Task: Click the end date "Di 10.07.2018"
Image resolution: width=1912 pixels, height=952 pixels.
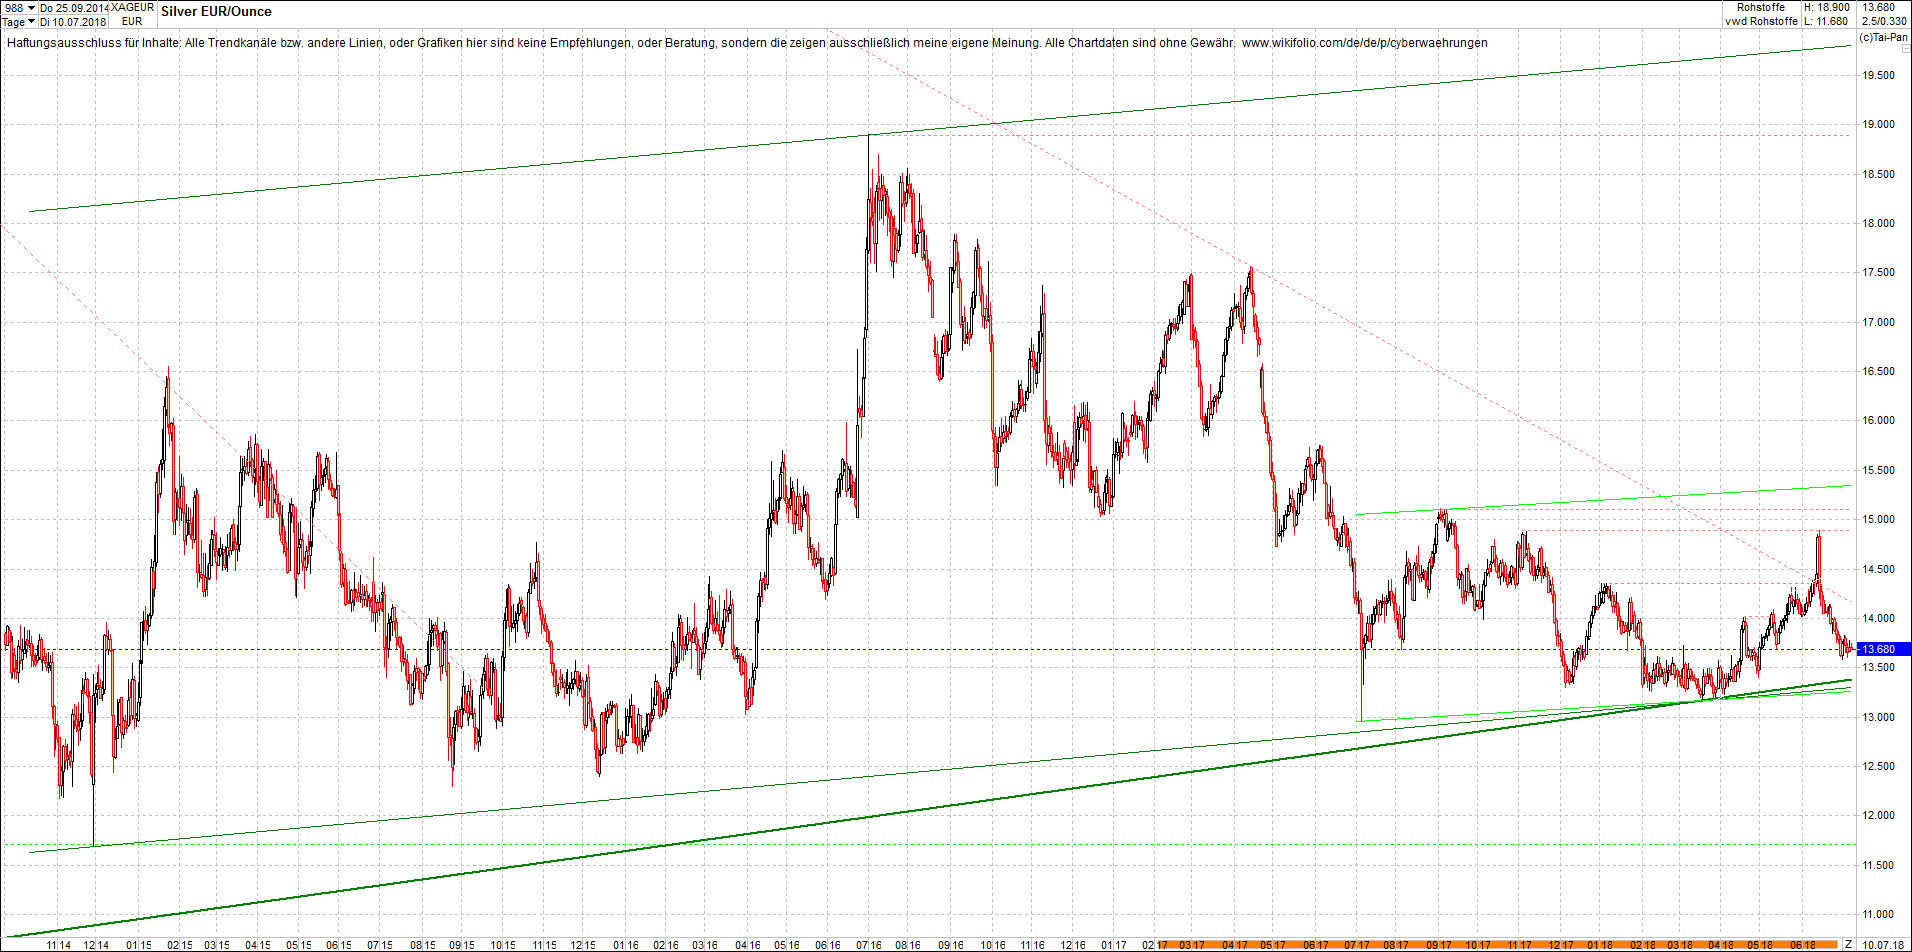Action: (71, 21)
